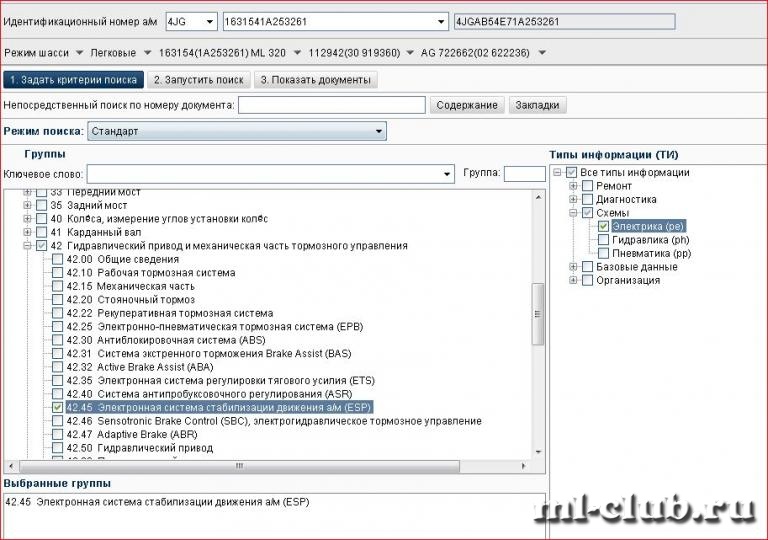Click the Содержание button
The width and height of the screenshot is (768, 540).
(466, 105)
